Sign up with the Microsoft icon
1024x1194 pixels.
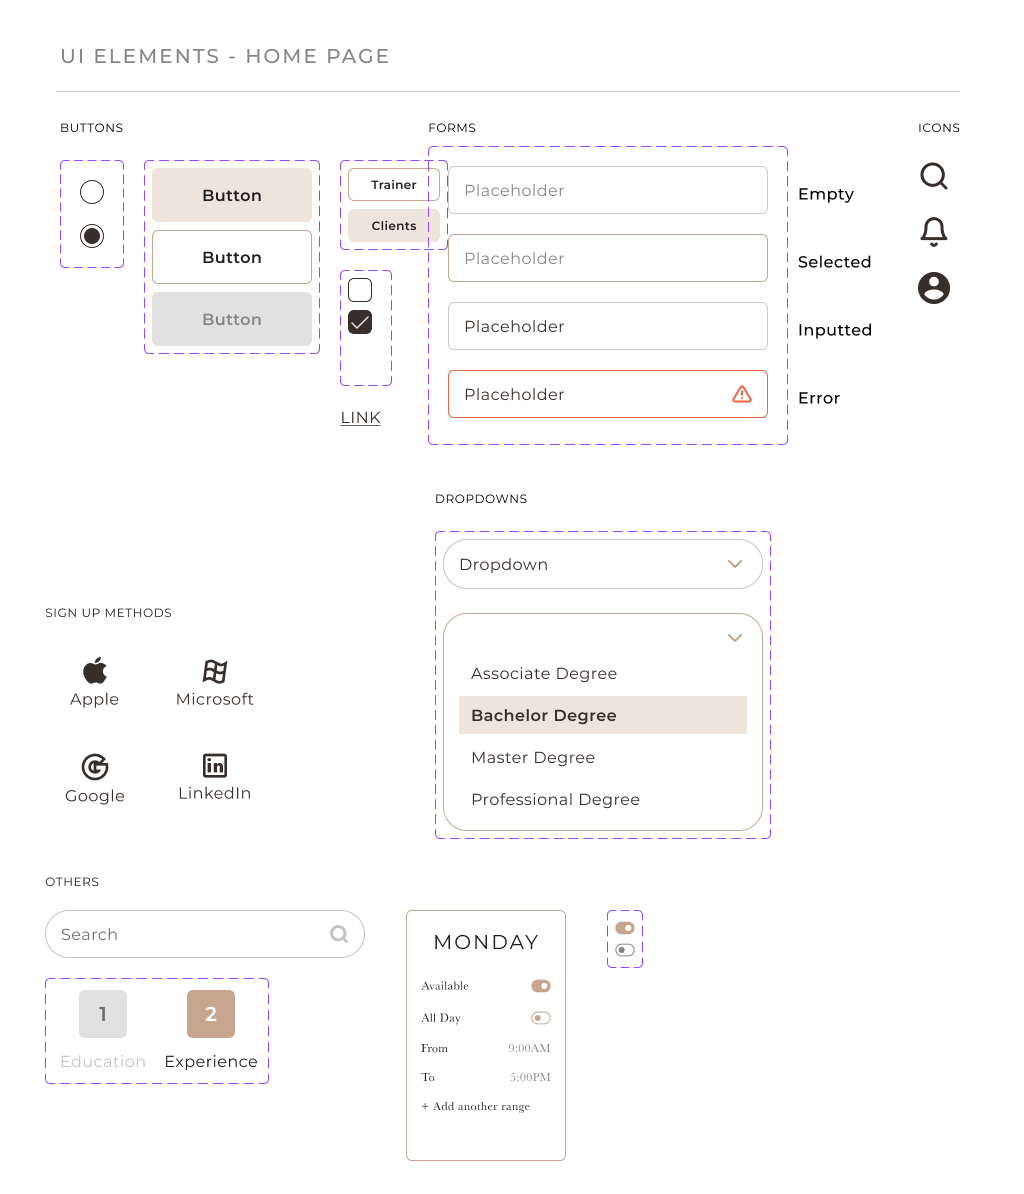(214, 668)
